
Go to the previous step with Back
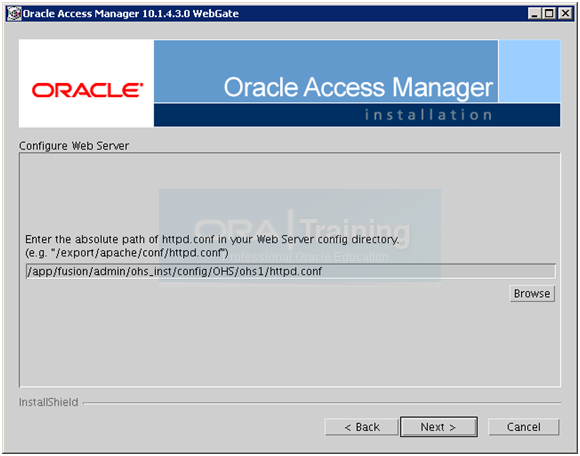(361, 427)
